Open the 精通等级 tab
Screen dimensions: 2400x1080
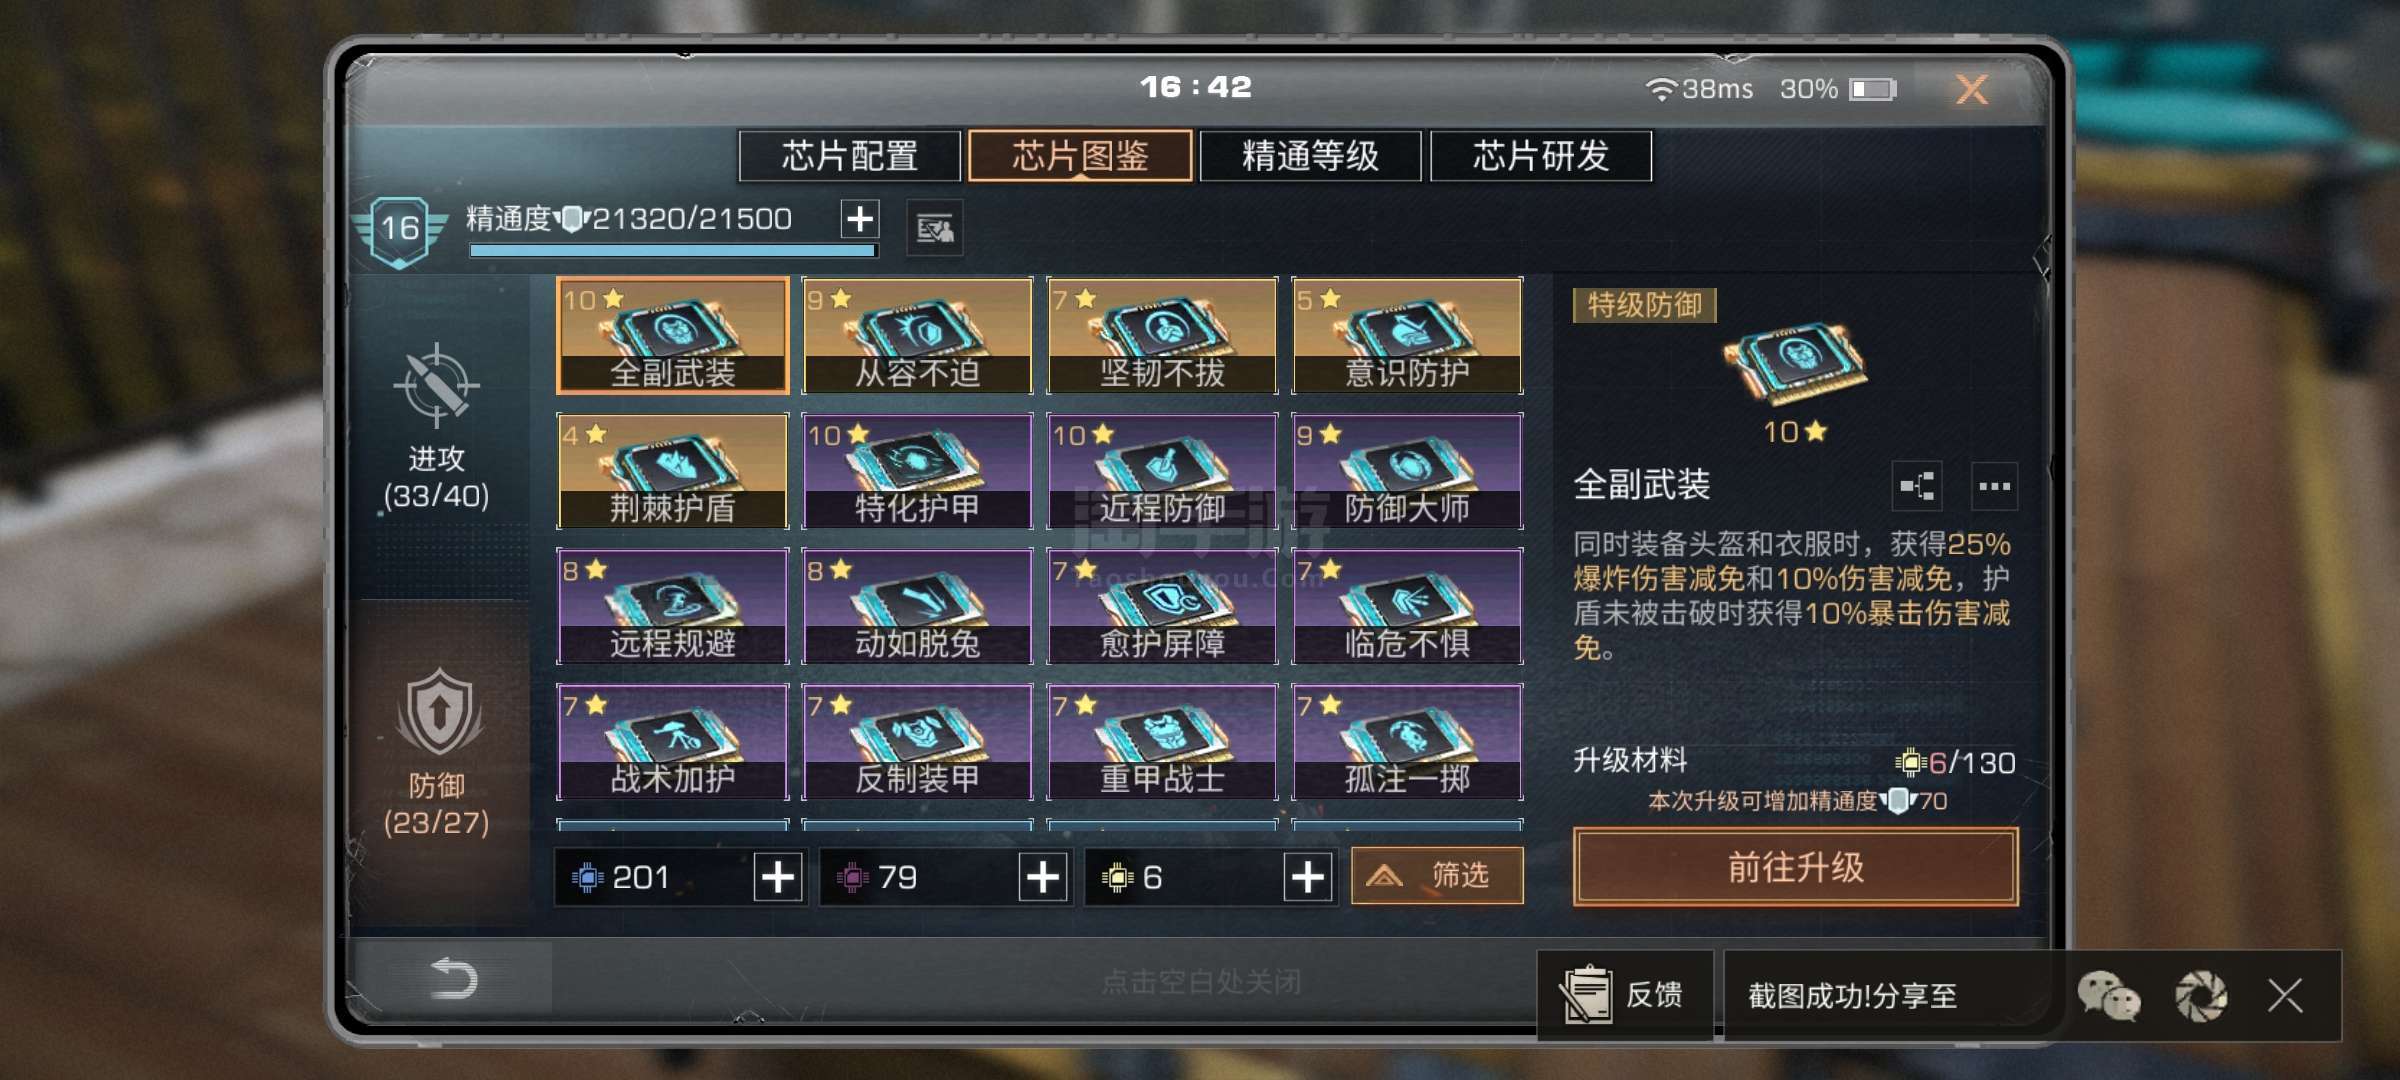coord(1310,156)
